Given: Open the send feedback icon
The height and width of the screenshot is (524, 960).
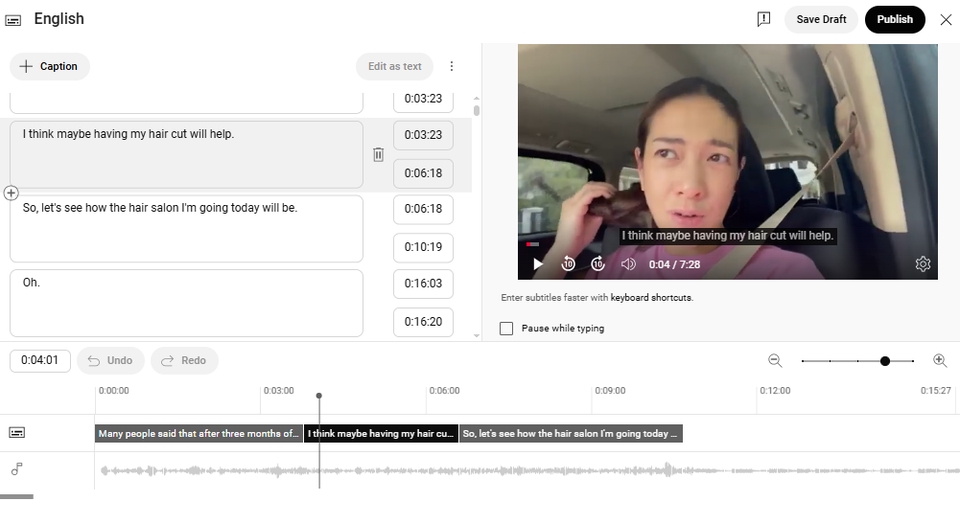Looking at the screenshot, I should click(763, 19).
